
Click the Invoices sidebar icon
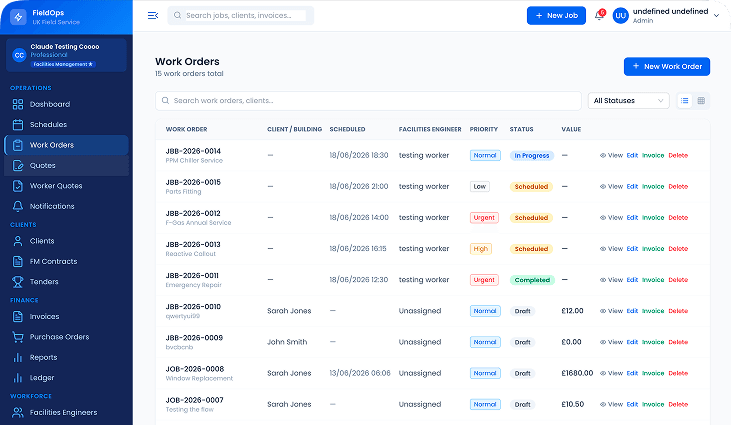[x=18, y=316]
